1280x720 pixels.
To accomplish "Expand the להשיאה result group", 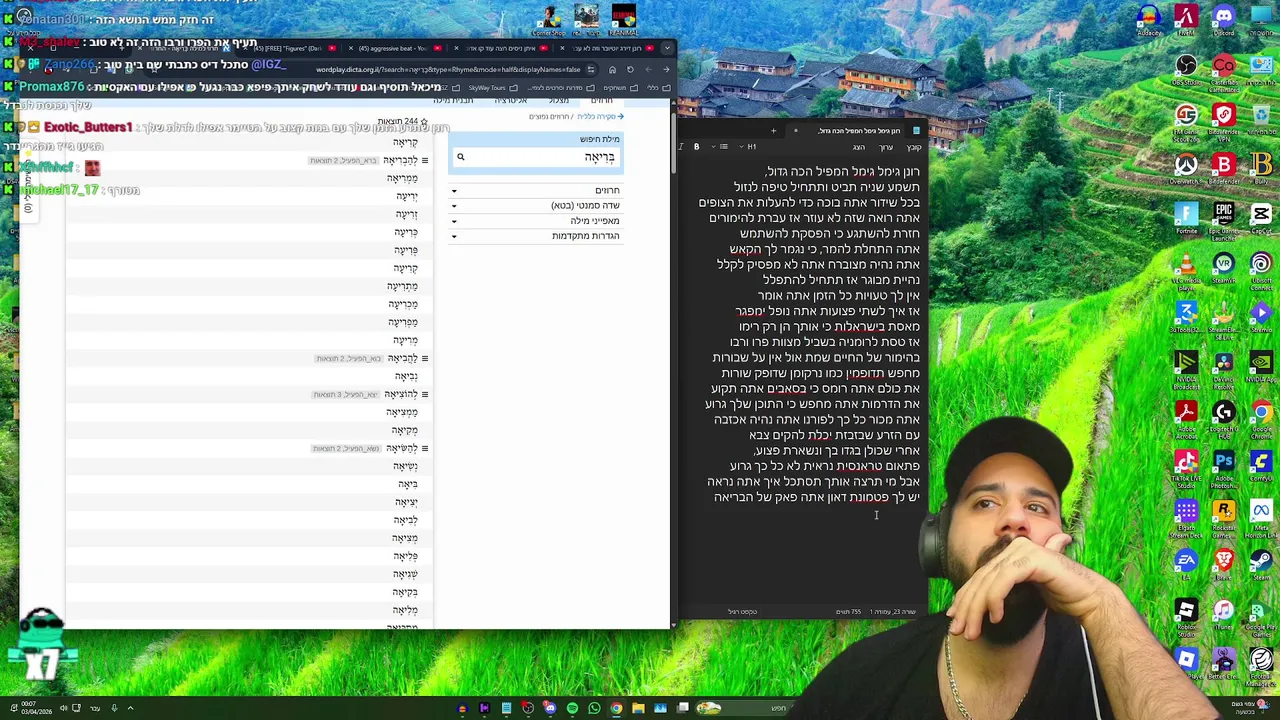I will click(424, 448).
